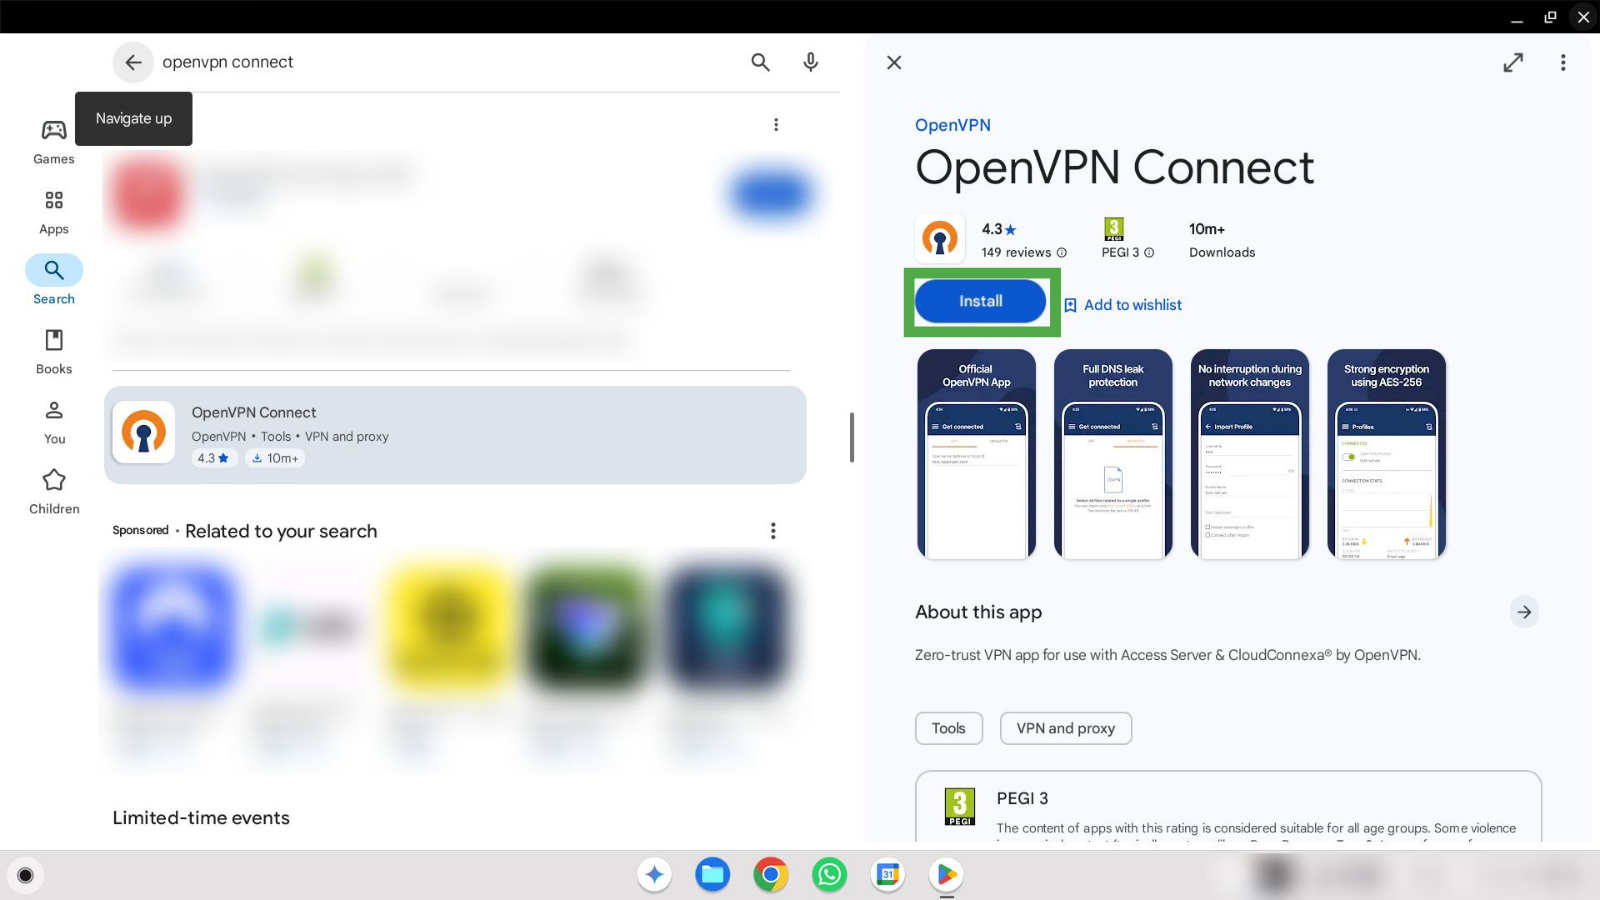Close the app details panel
The image size is (1600, 900).
click(x=894, y=62)
